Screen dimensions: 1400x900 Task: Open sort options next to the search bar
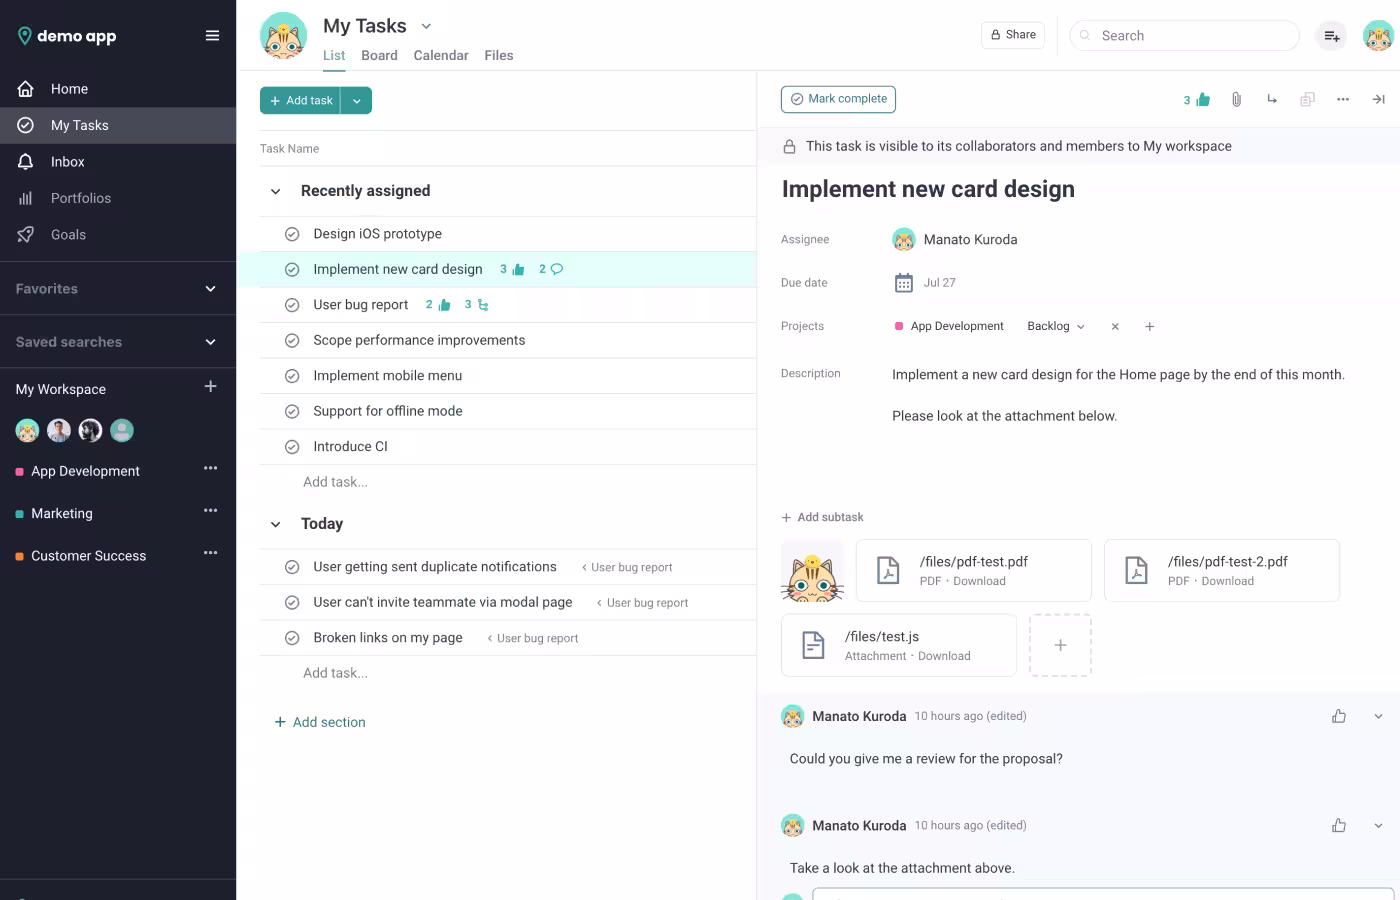[x=1331, y=35]
